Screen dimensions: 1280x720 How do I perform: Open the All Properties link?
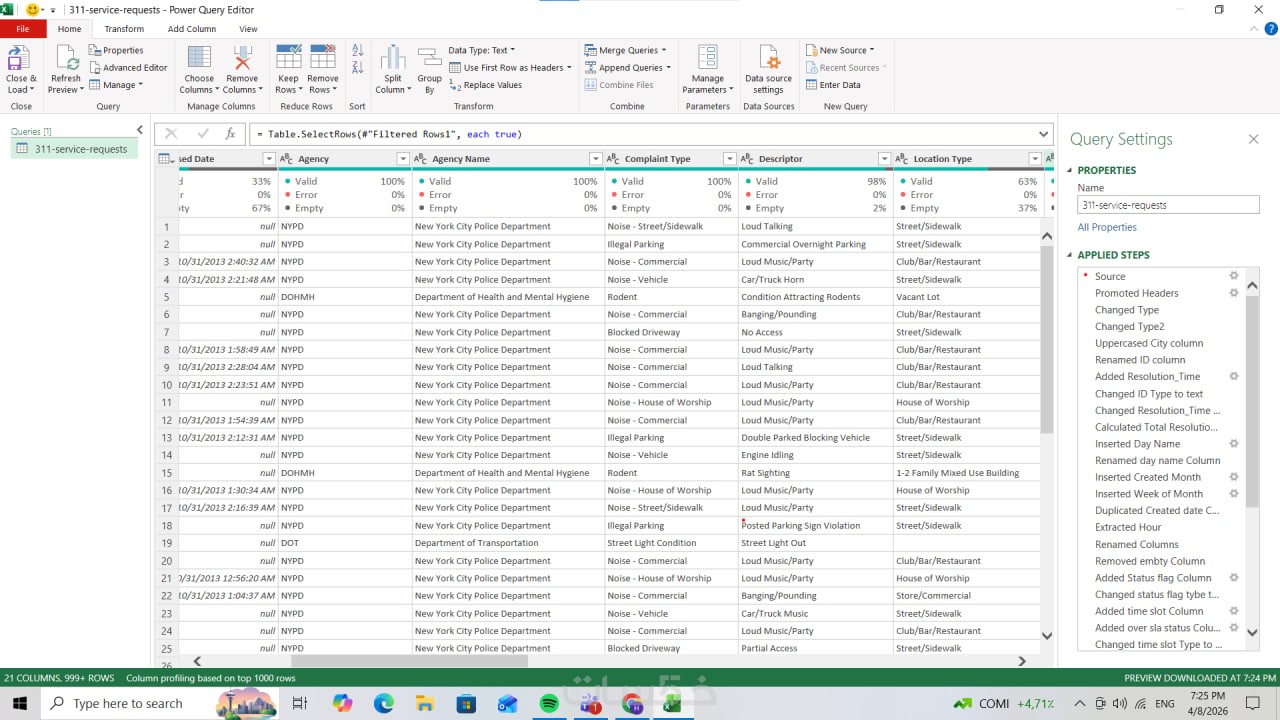click(x=1107, y=227)
